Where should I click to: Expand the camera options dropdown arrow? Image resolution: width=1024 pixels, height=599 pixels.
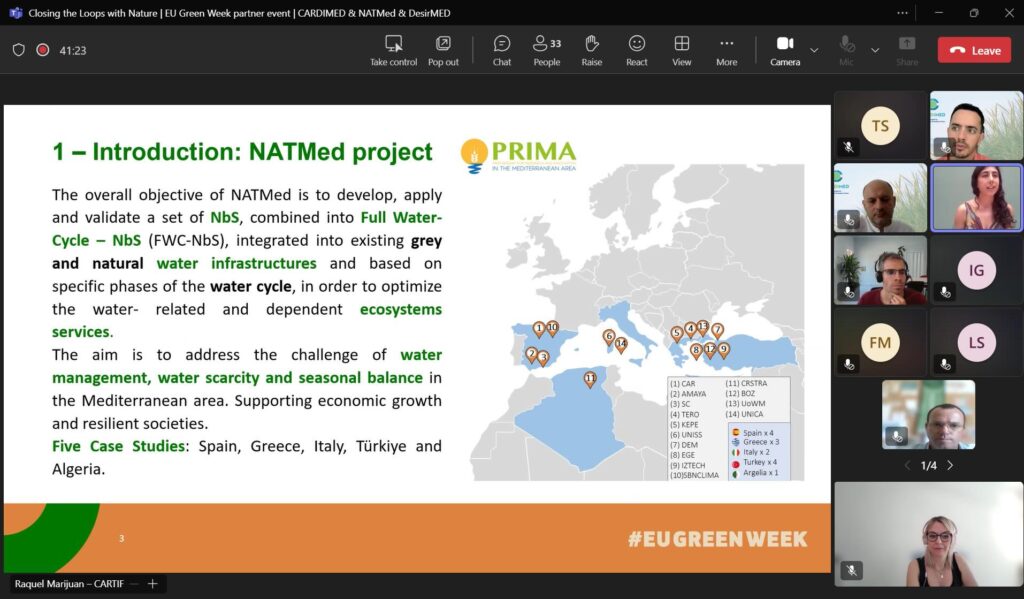click(x=814, y=50)
